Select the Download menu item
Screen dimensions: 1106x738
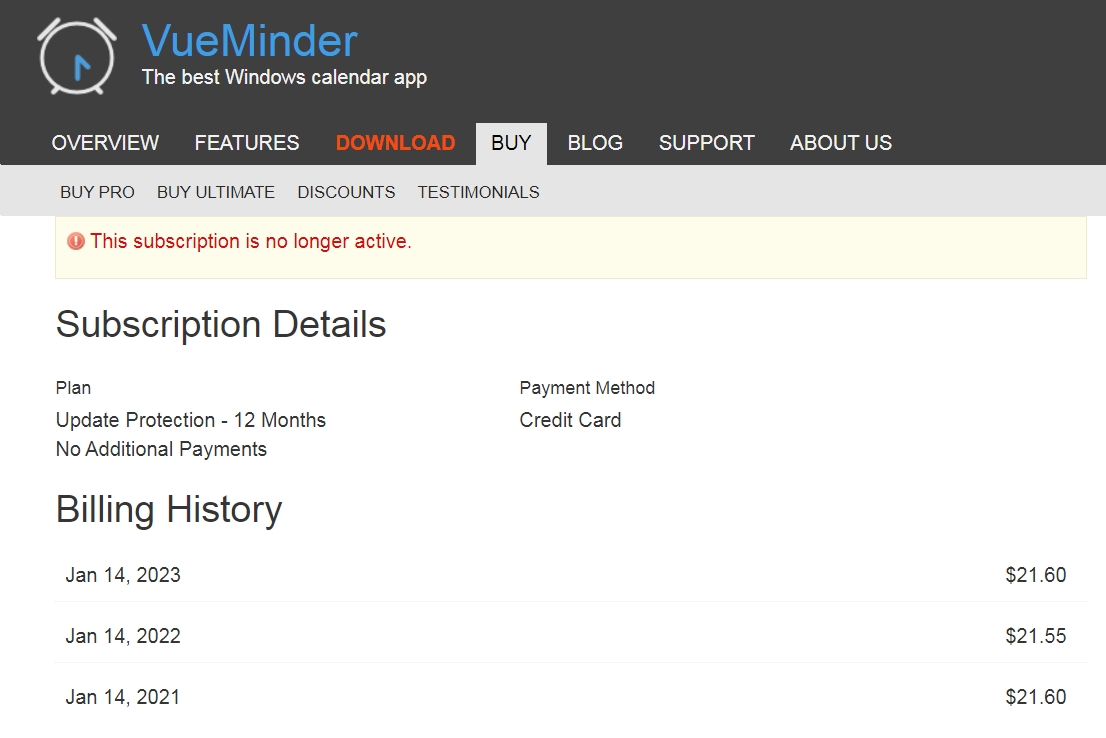pos(396,143)
